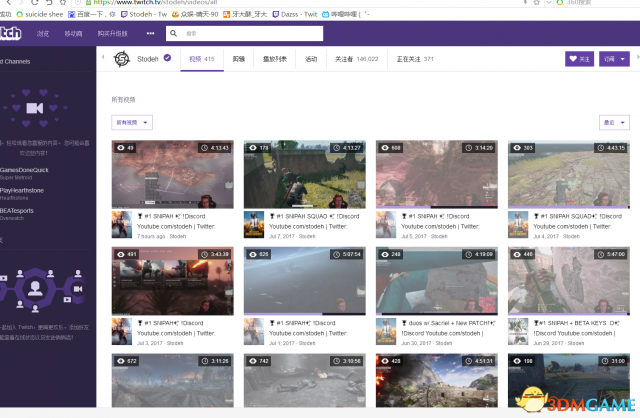Click the second Twitch navbar menu item

73,33
